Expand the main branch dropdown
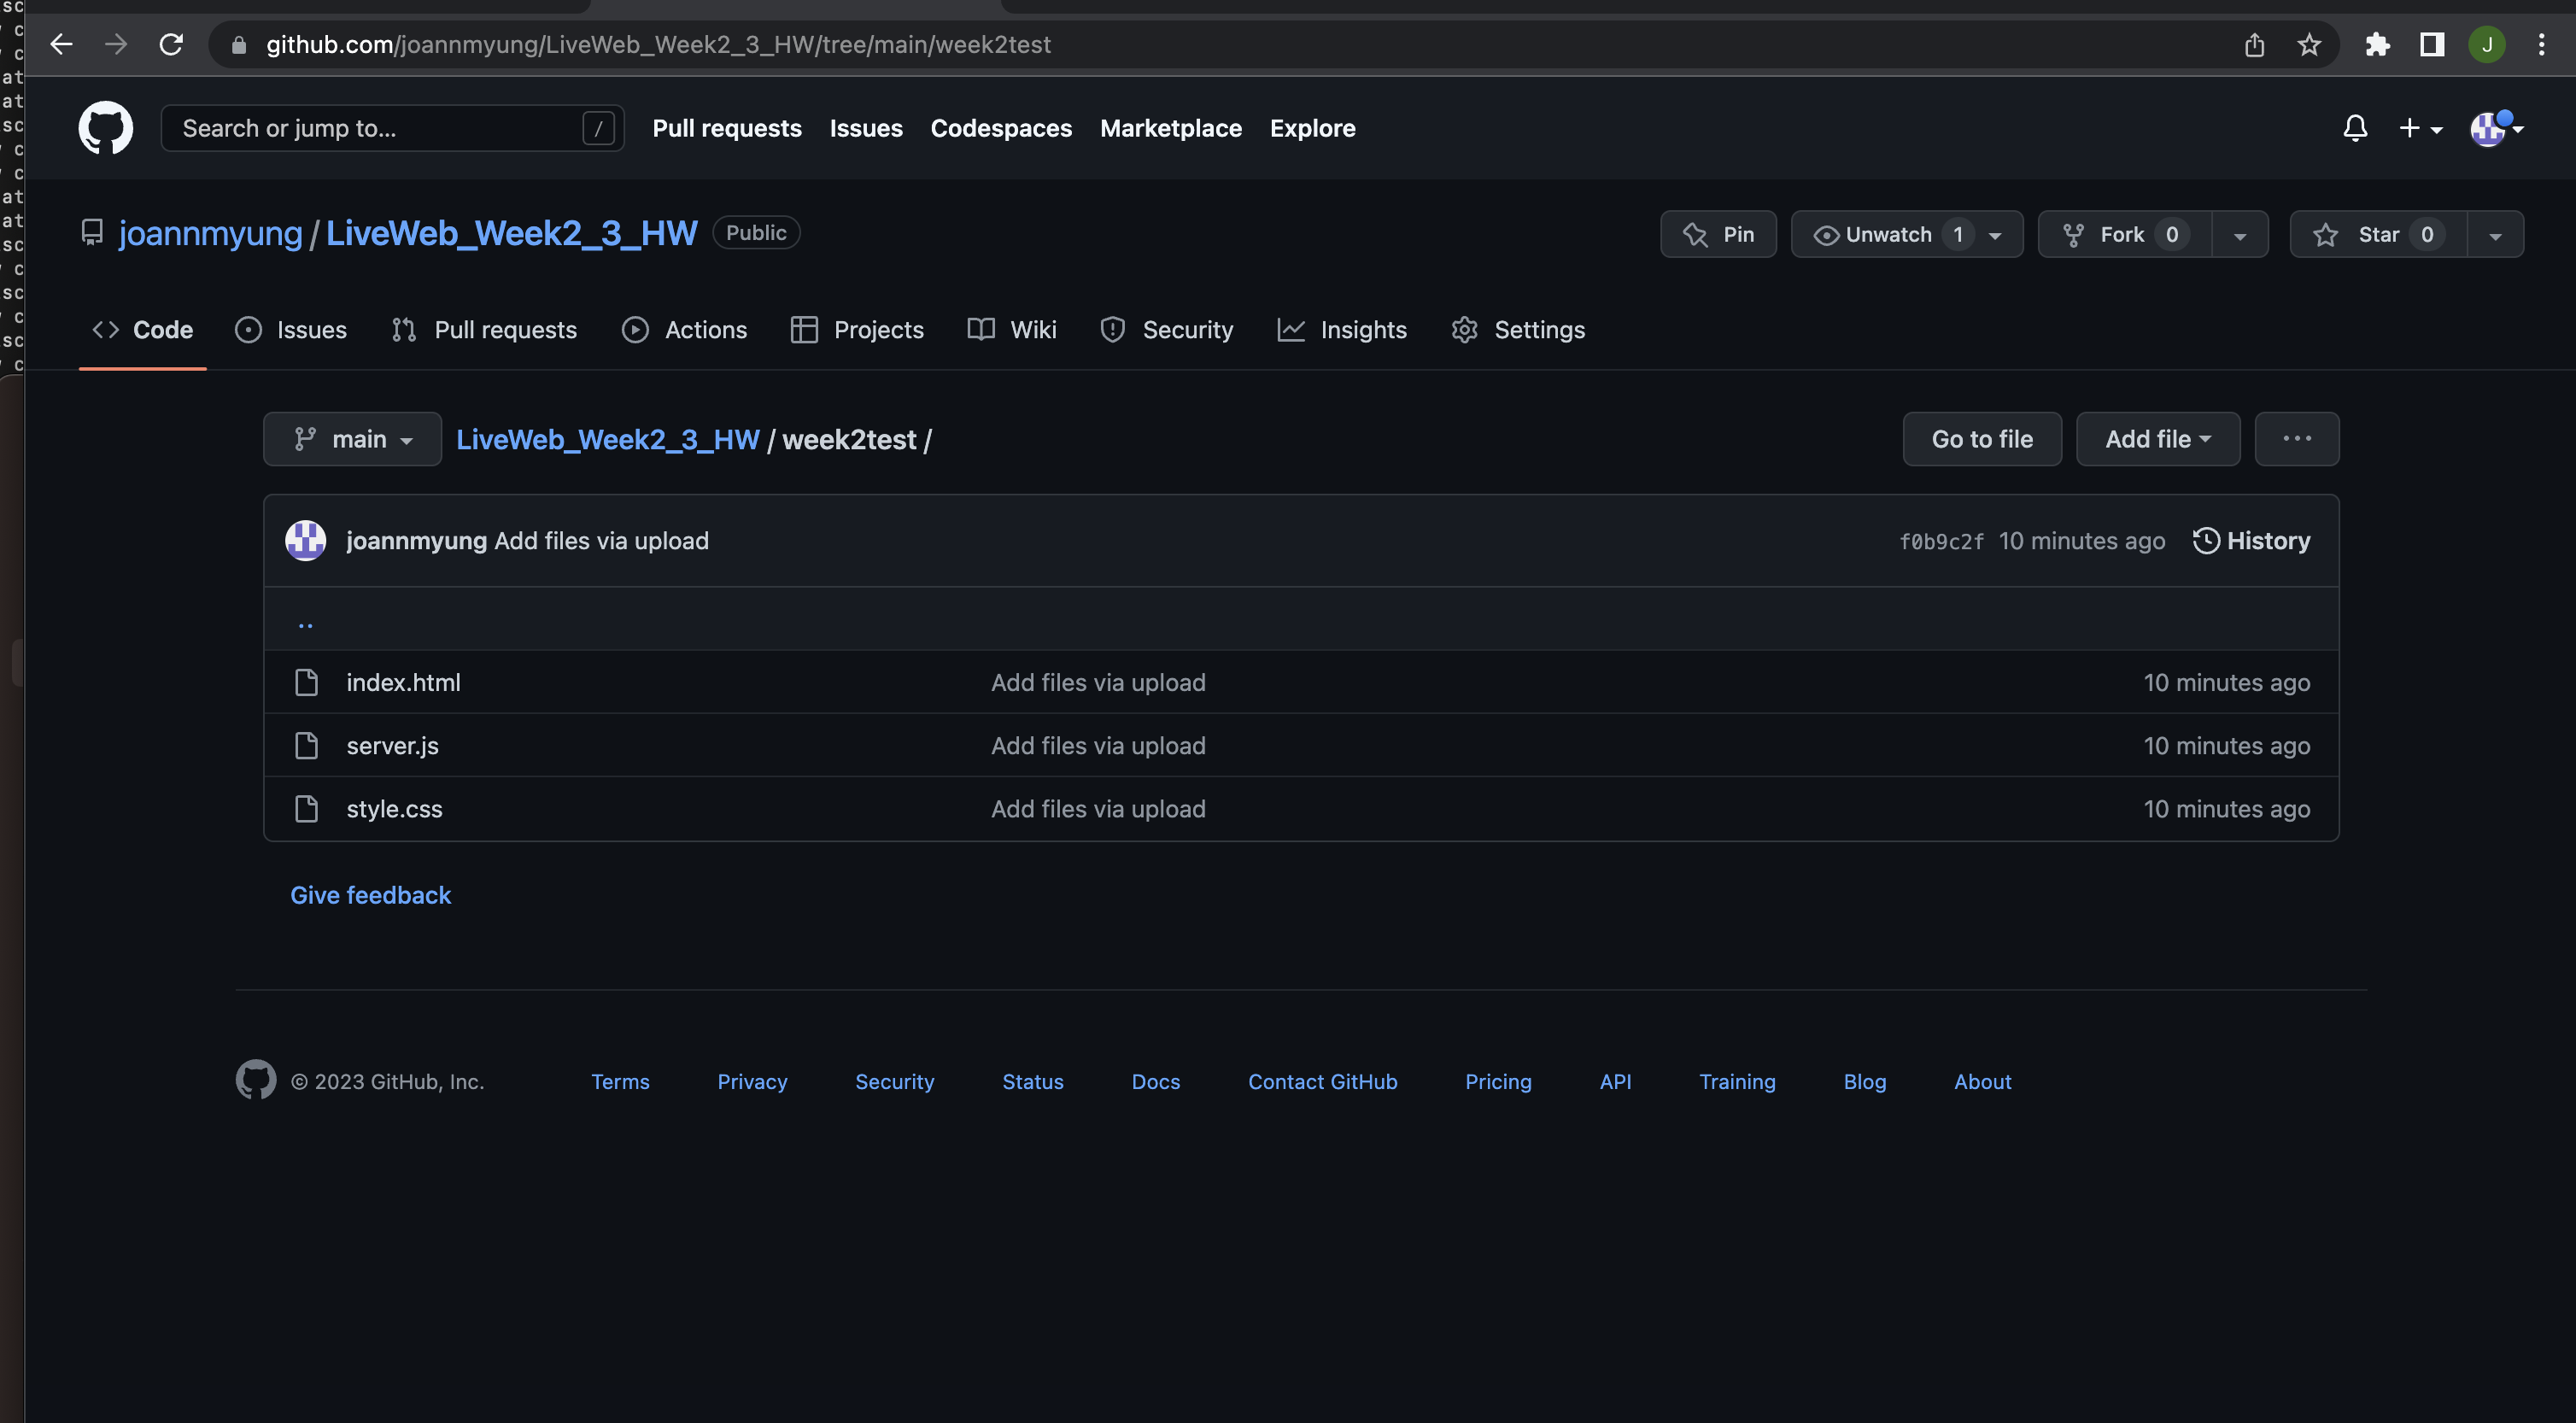Image resolution: width=2576 pixels, height=1423 pixels. pos(352,439)
